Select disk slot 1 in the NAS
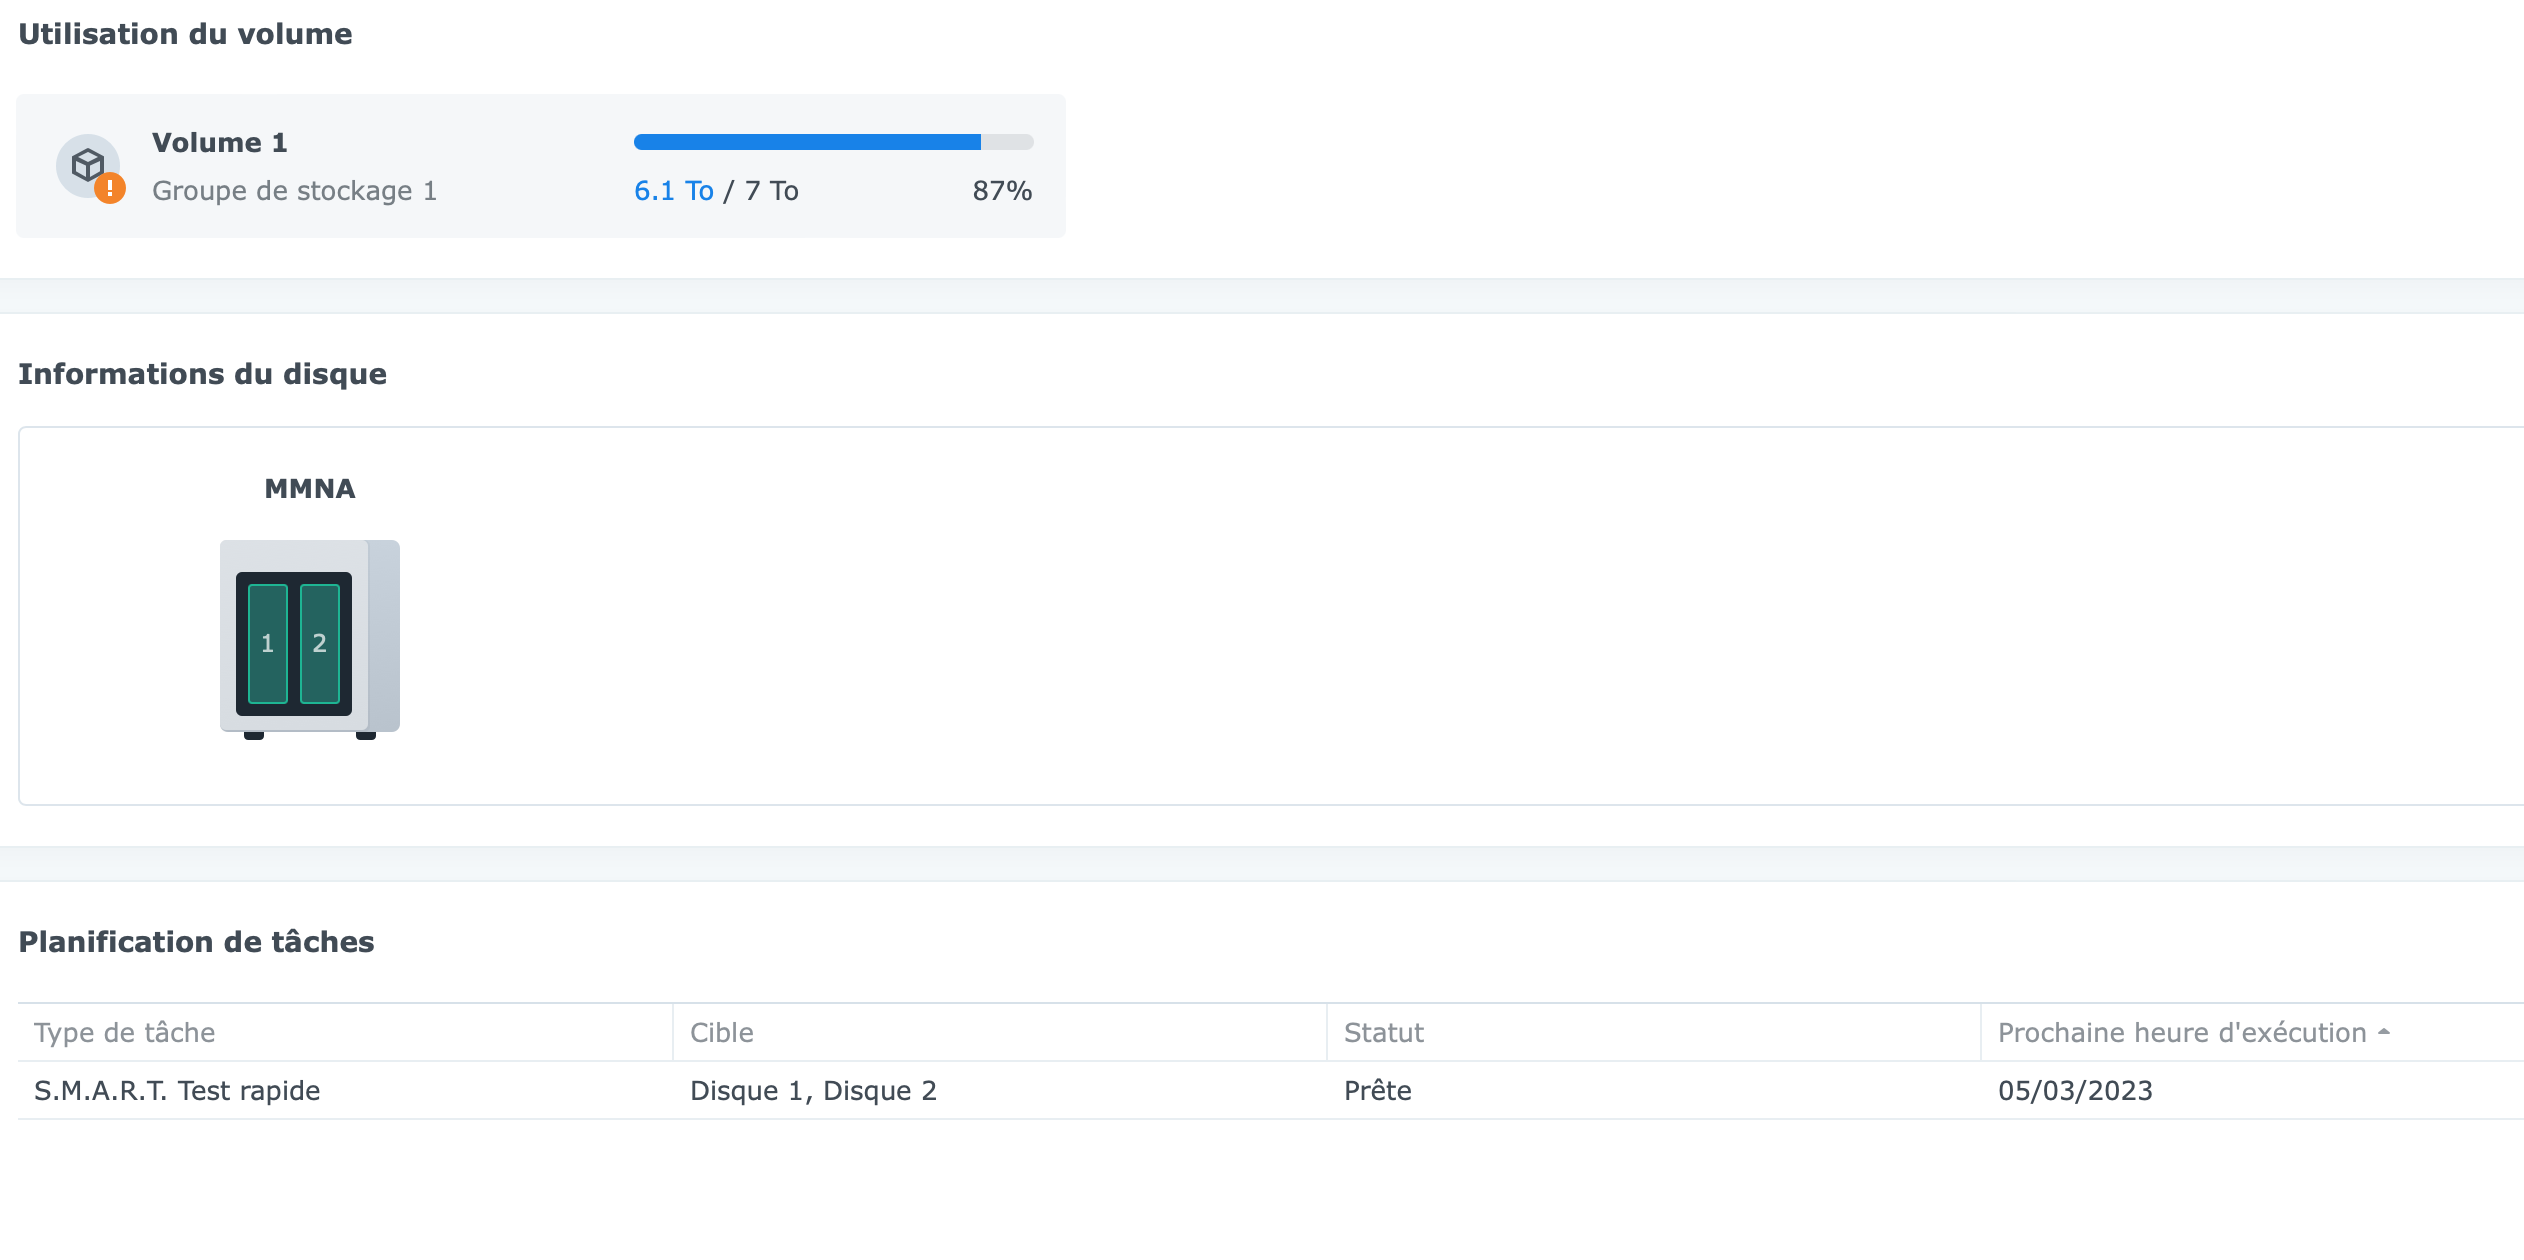The height and width of the screenshot is (1260, 2524). [x=268, y=643]
